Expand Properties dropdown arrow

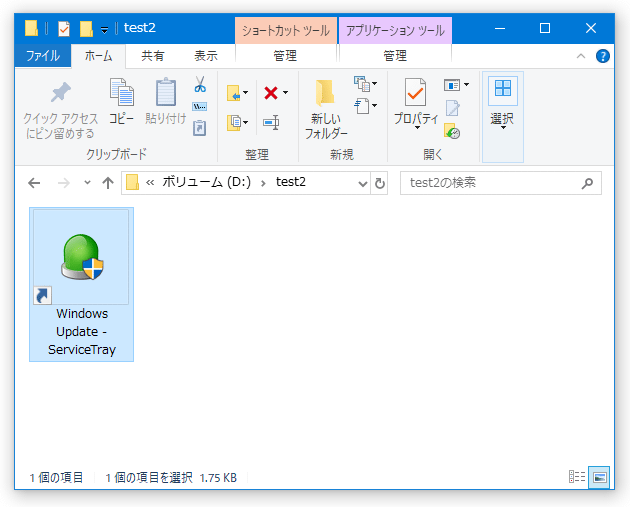click(417, 128)
